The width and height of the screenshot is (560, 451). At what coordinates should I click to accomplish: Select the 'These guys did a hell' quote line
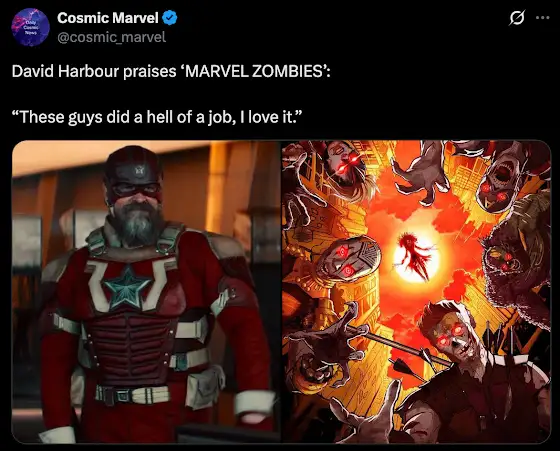pos(157,117)
